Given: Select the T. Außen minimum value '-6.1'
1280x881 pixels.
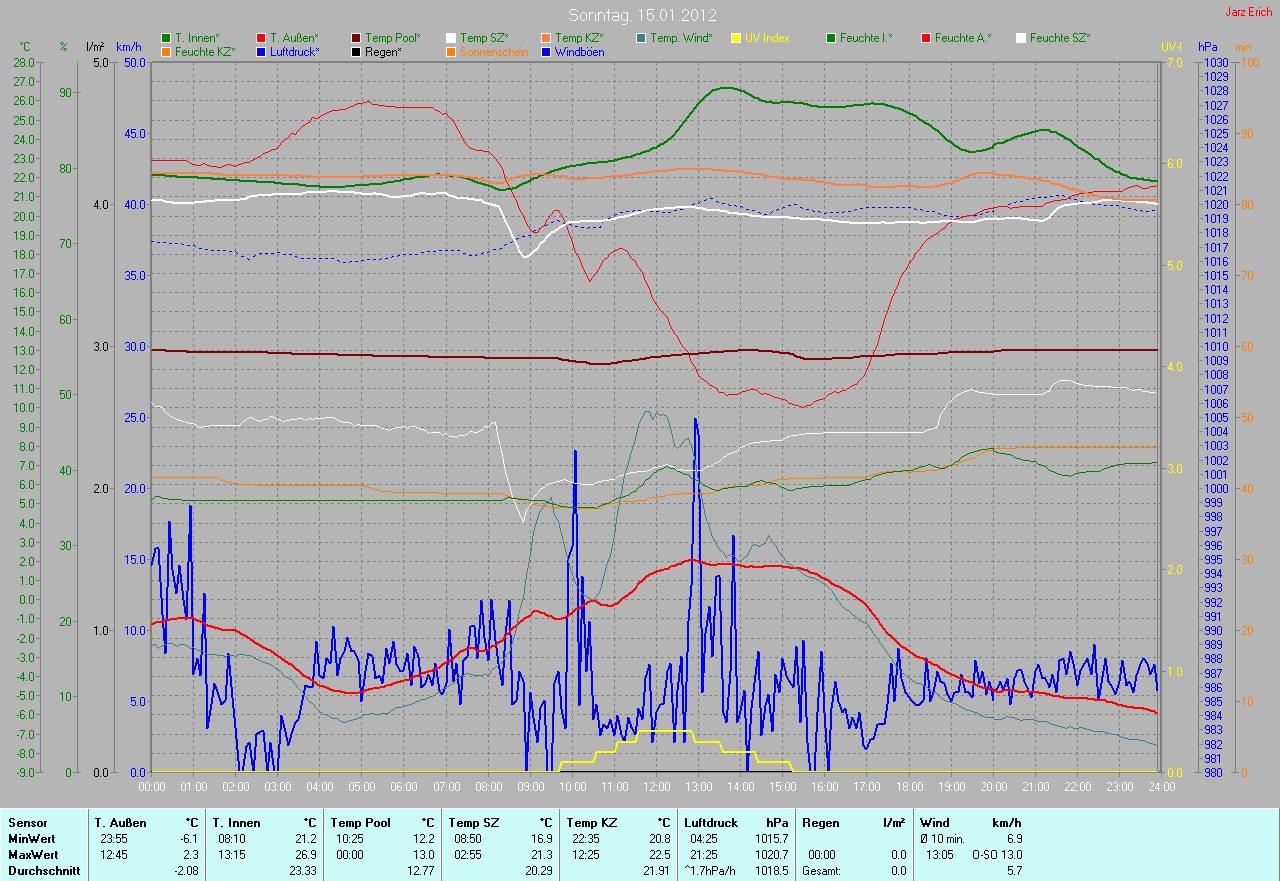Looking at the screenshot, I should [188, 839].
